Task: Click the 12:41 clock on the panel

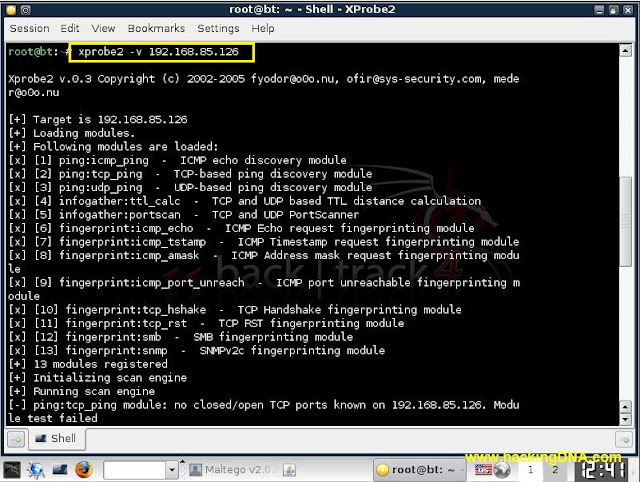Action: (603, 471)
